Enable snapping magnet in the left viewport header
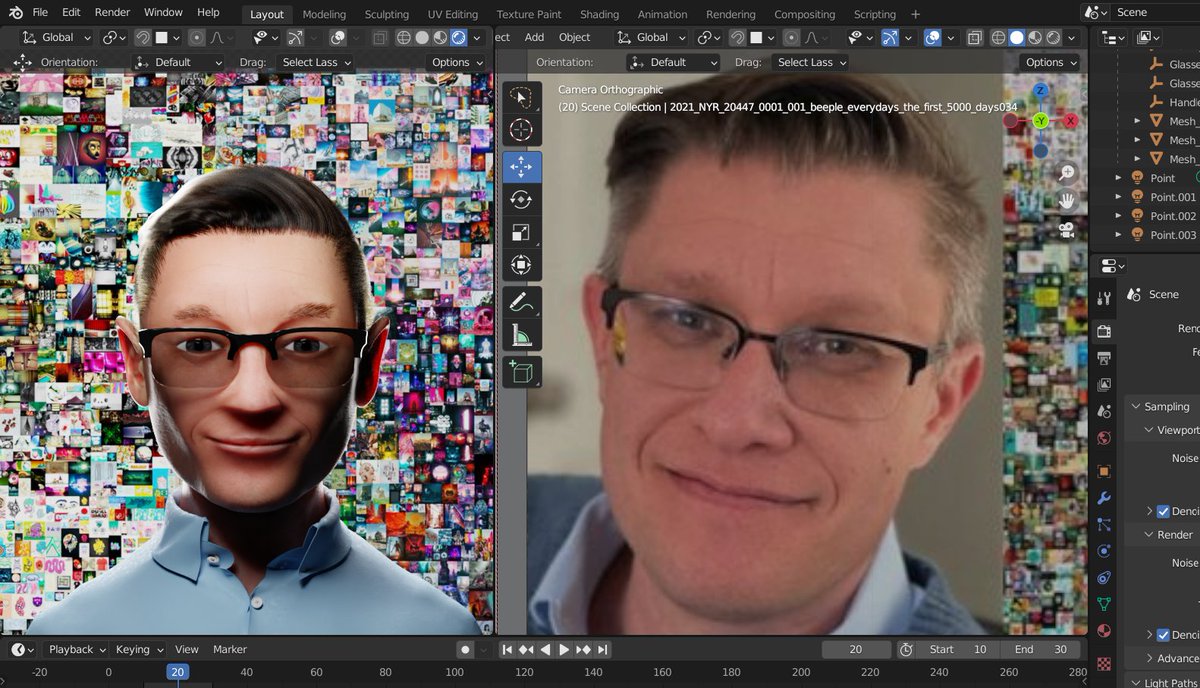 pos(143,38)
